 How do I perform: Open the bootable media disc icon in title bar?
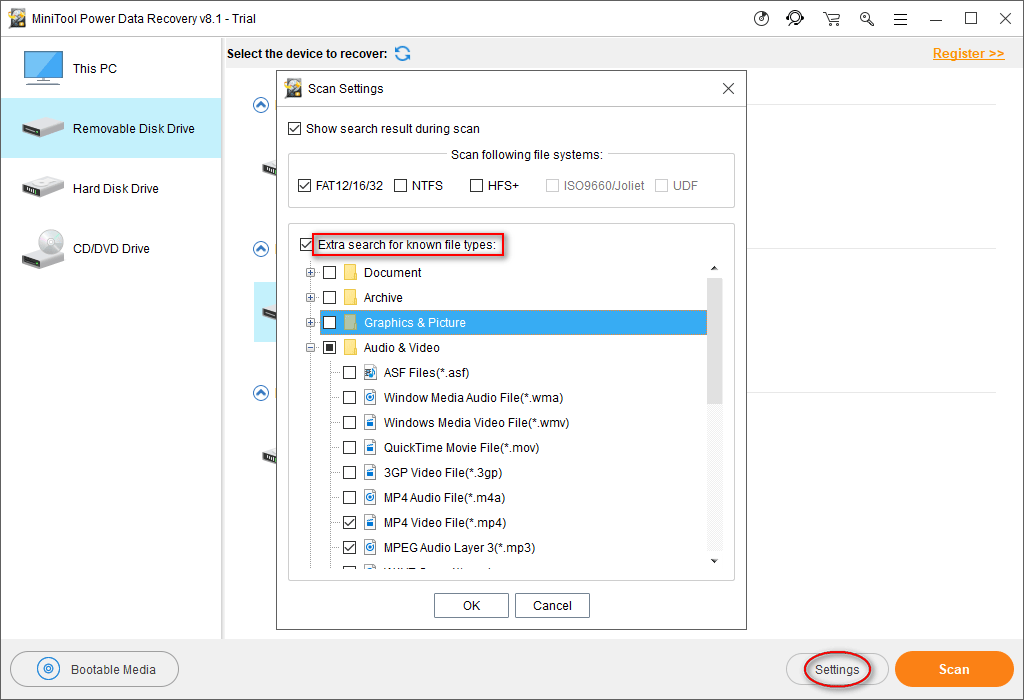pos(761,18)
